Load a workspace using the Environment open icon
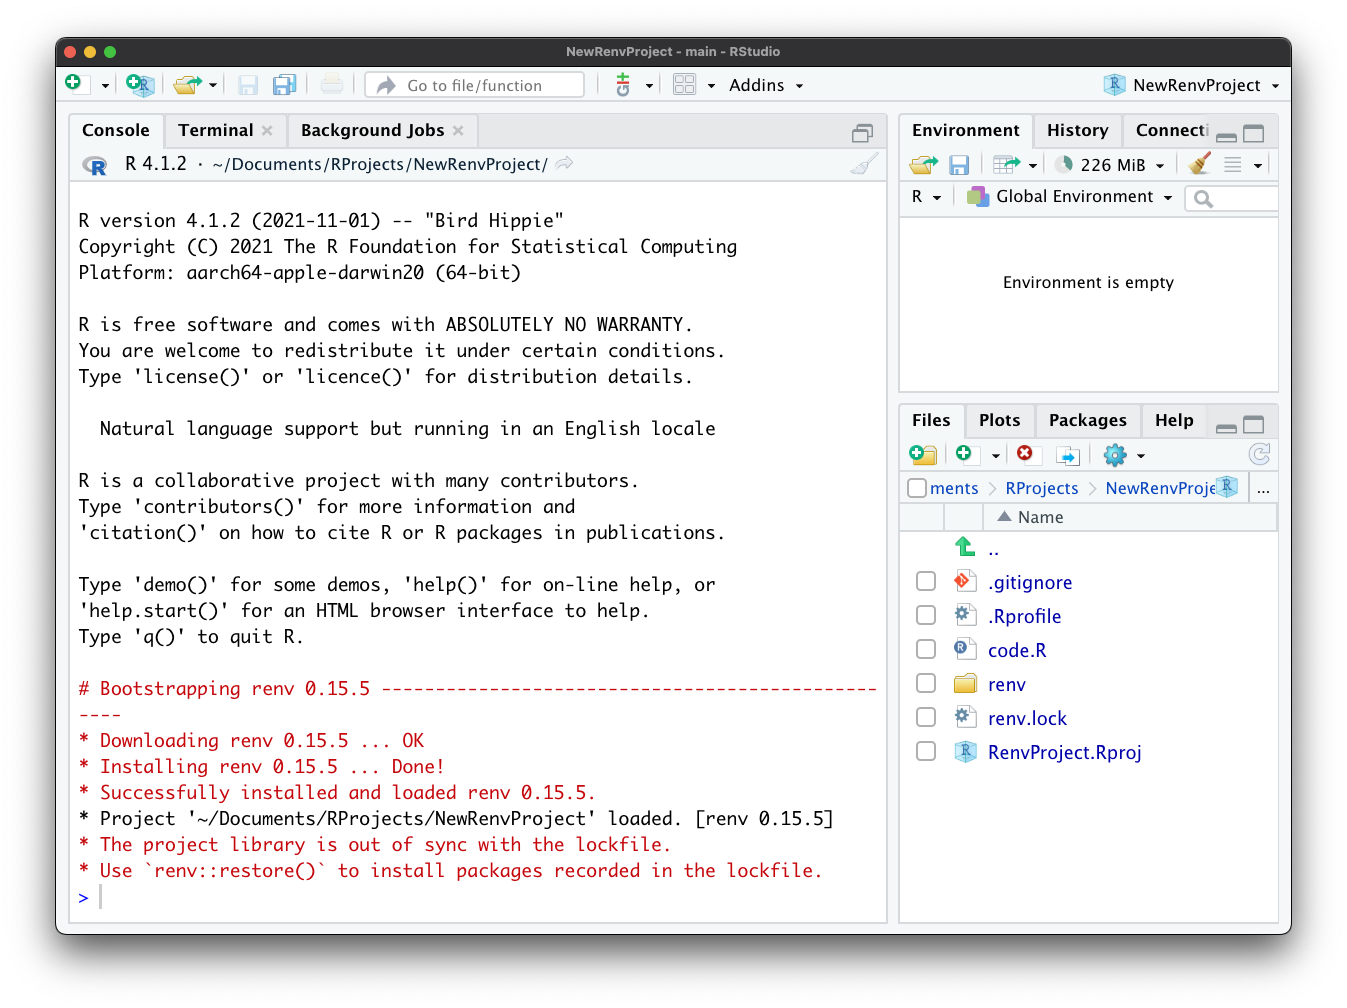1347x1008 pixels. [924, 165]
